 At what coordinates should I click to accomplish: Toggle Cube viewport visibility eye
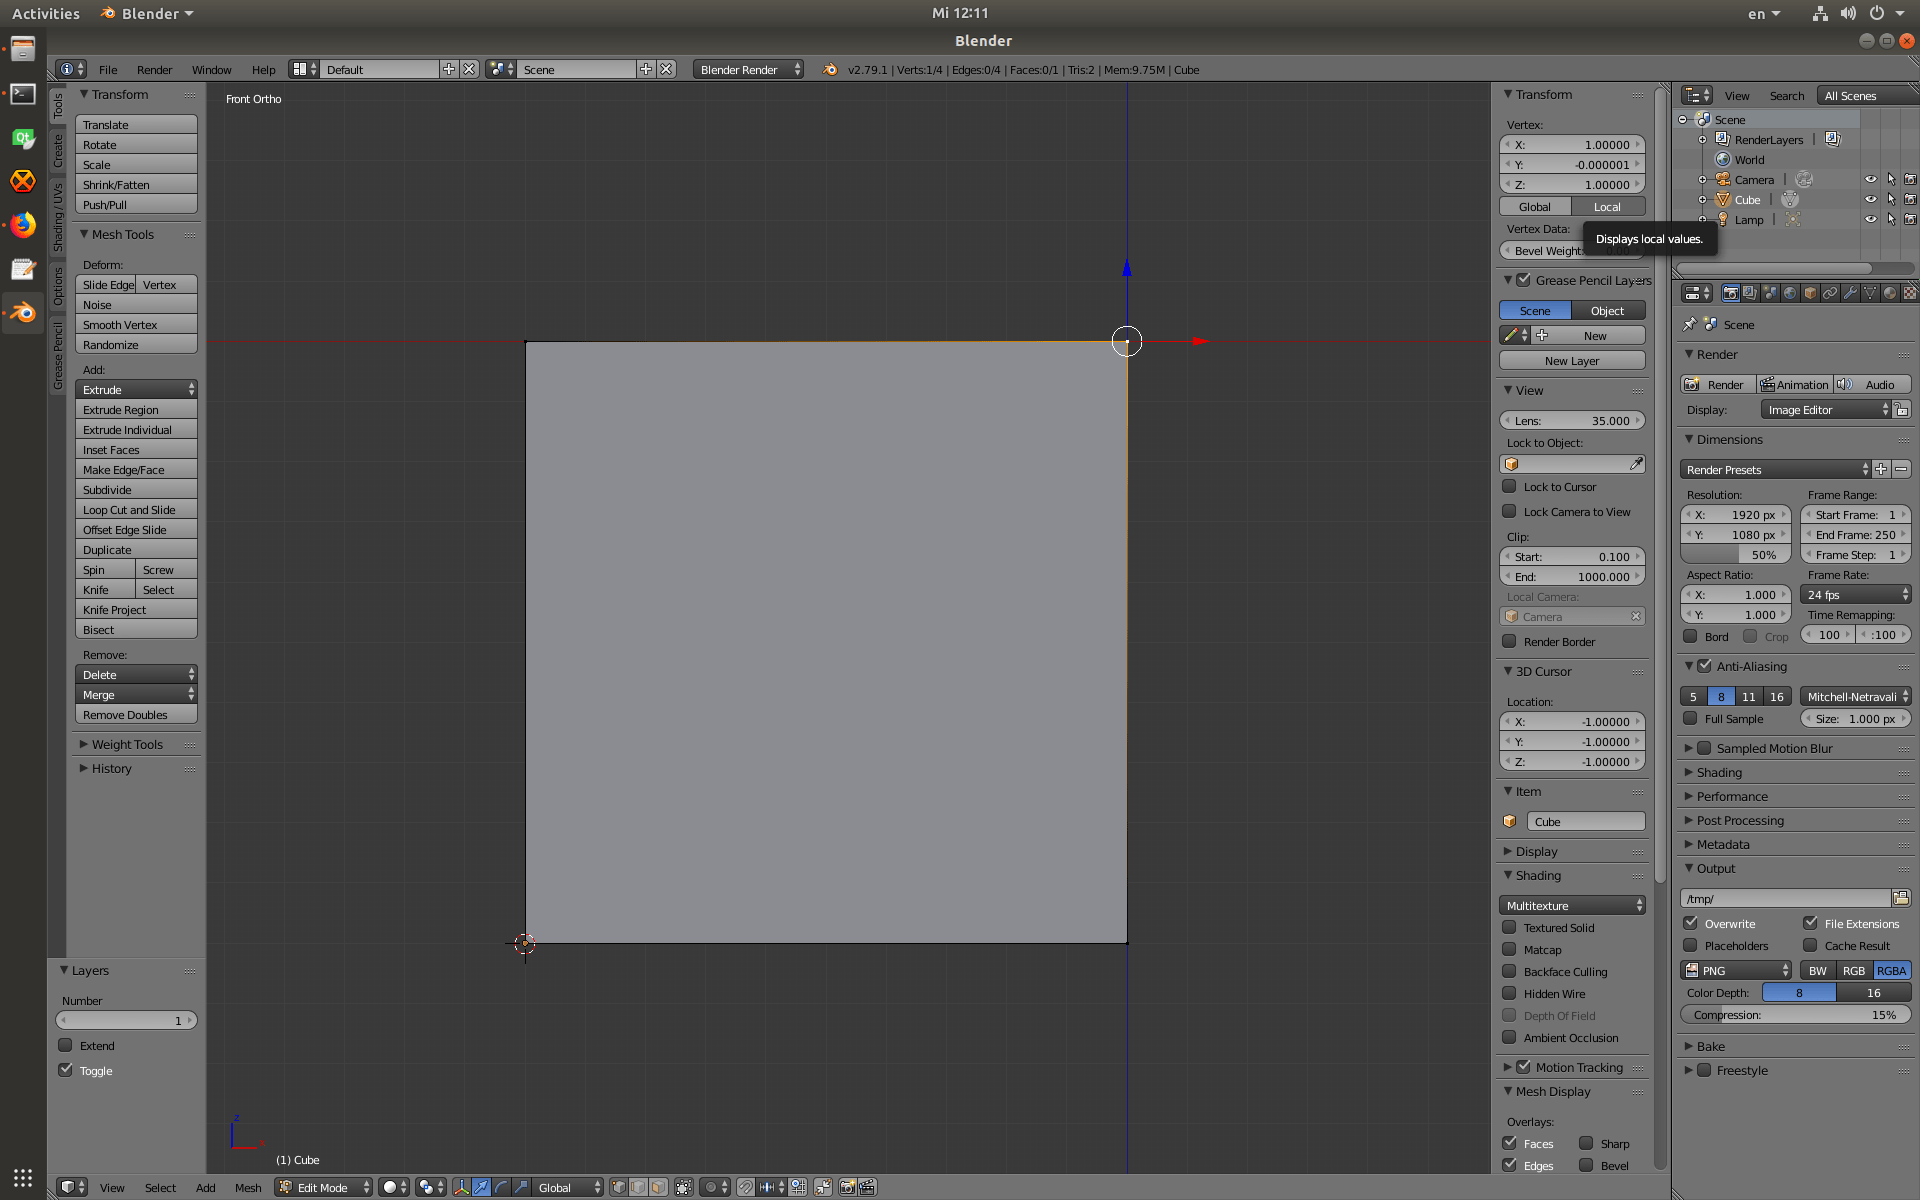pos(1870,200)
